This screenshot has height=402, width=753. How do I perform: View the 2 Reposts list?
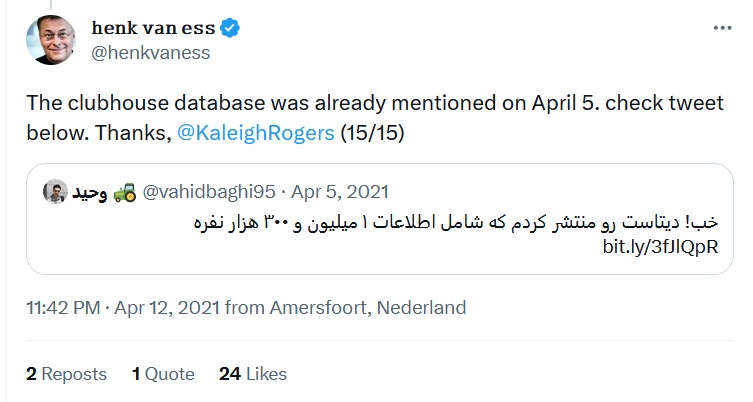coord(66,374)
